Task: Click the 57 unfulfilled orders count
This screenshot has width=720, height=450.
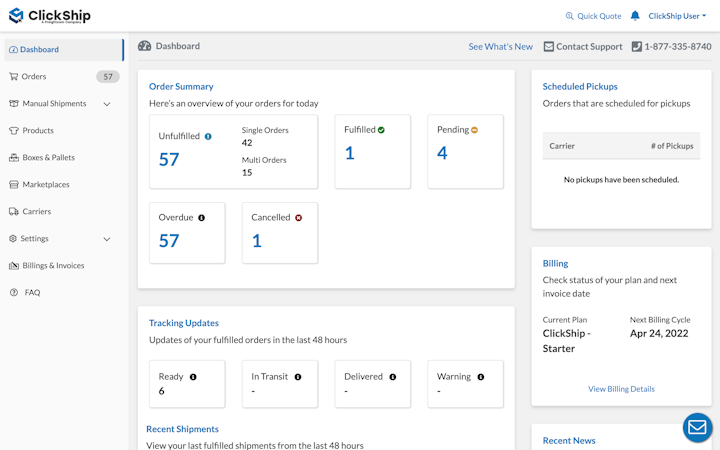Action: point(169,159)
